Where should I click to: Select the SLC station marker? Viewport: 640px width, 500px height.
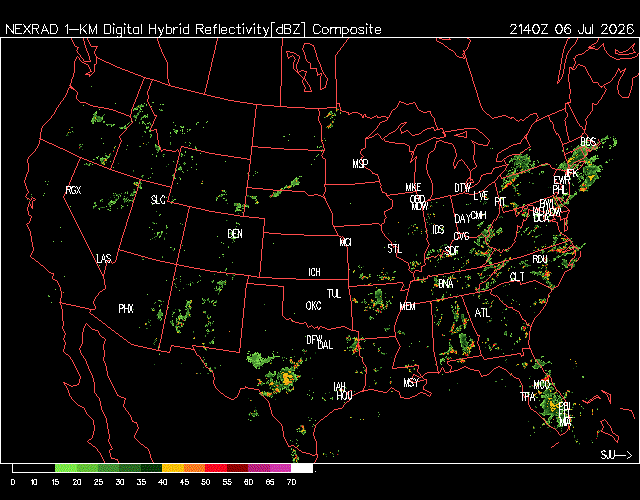158,200
